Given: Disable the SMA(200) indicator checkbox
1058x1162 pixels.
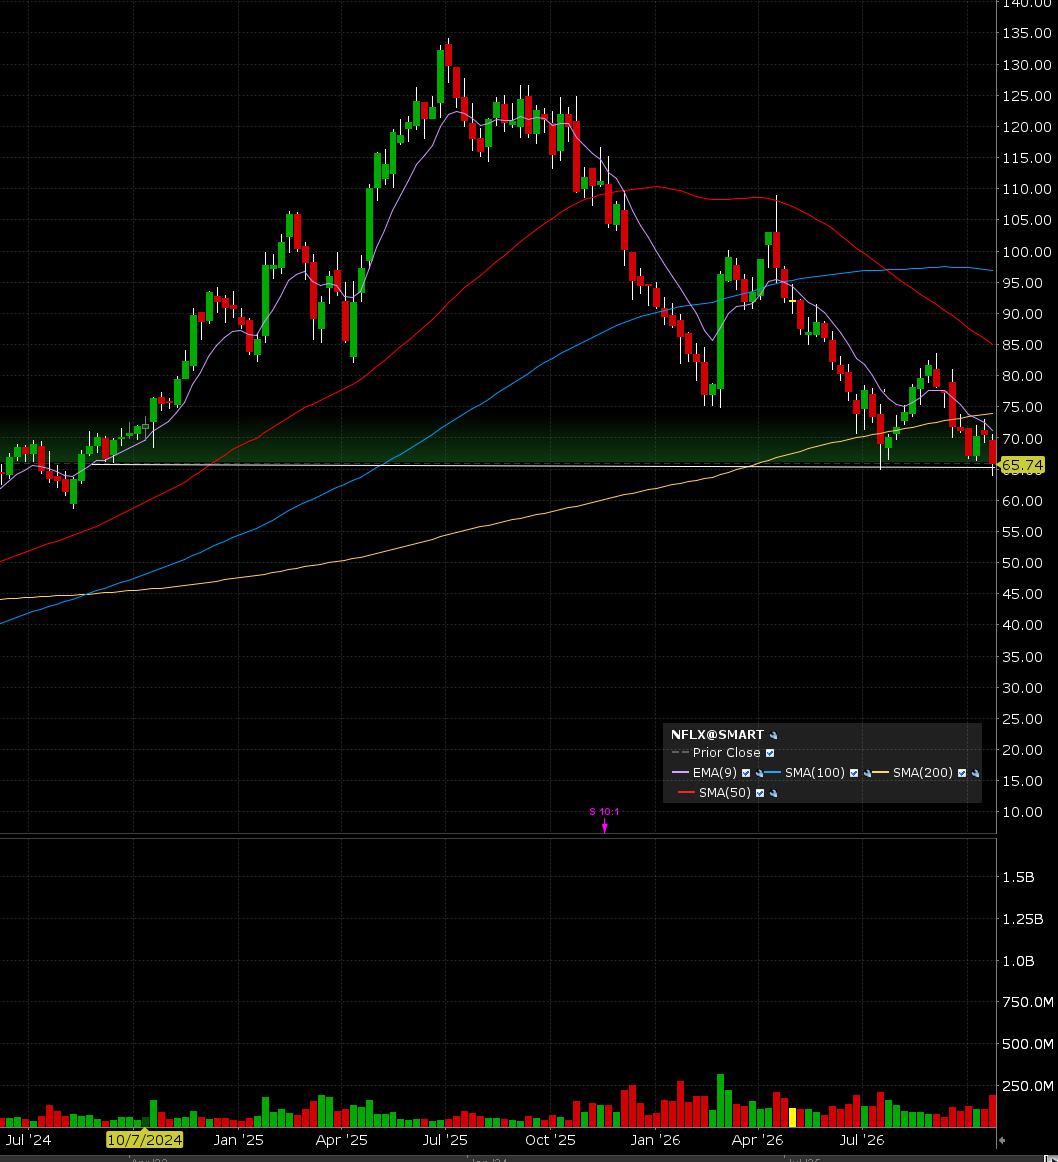Looking at the screenshot, I should [x=962, y=773].
